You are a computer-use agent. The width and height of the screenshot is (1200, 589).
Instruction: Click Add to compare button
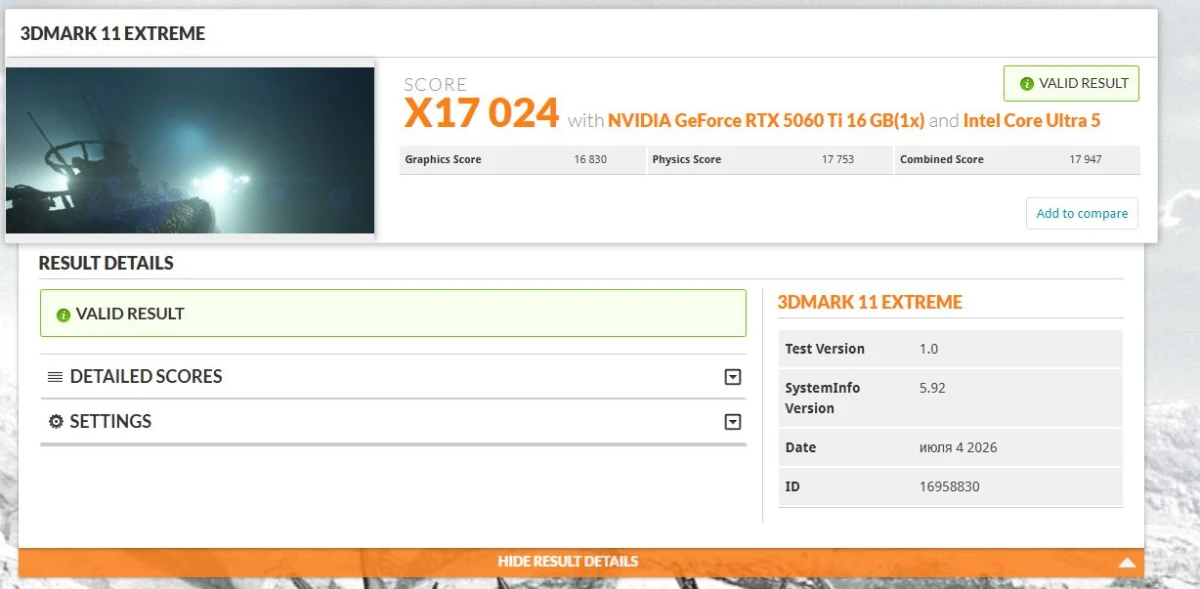point(1082,213)
